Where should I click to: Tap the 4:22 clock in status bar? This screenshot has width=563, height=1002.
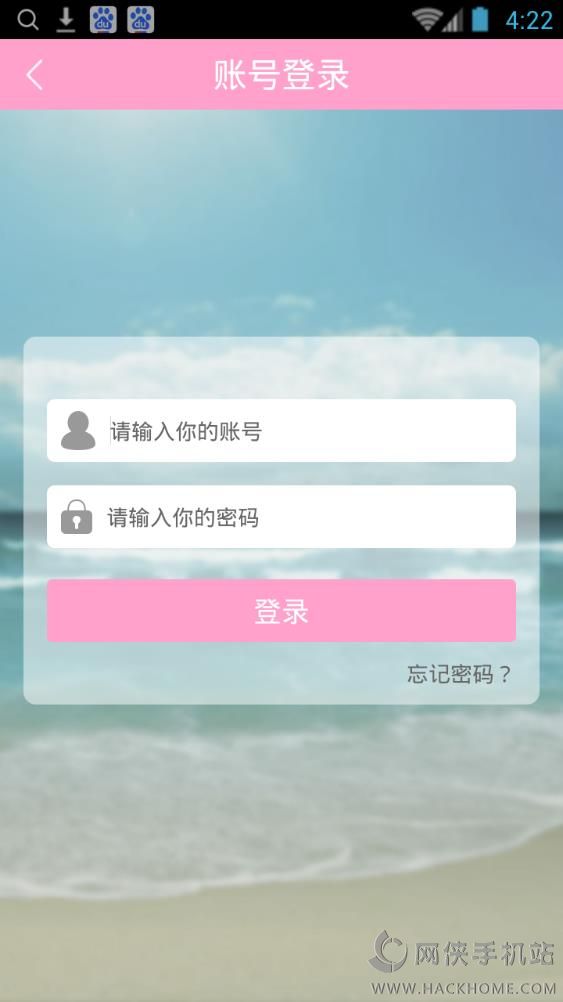pyautogui.click(x=528, y=20)
